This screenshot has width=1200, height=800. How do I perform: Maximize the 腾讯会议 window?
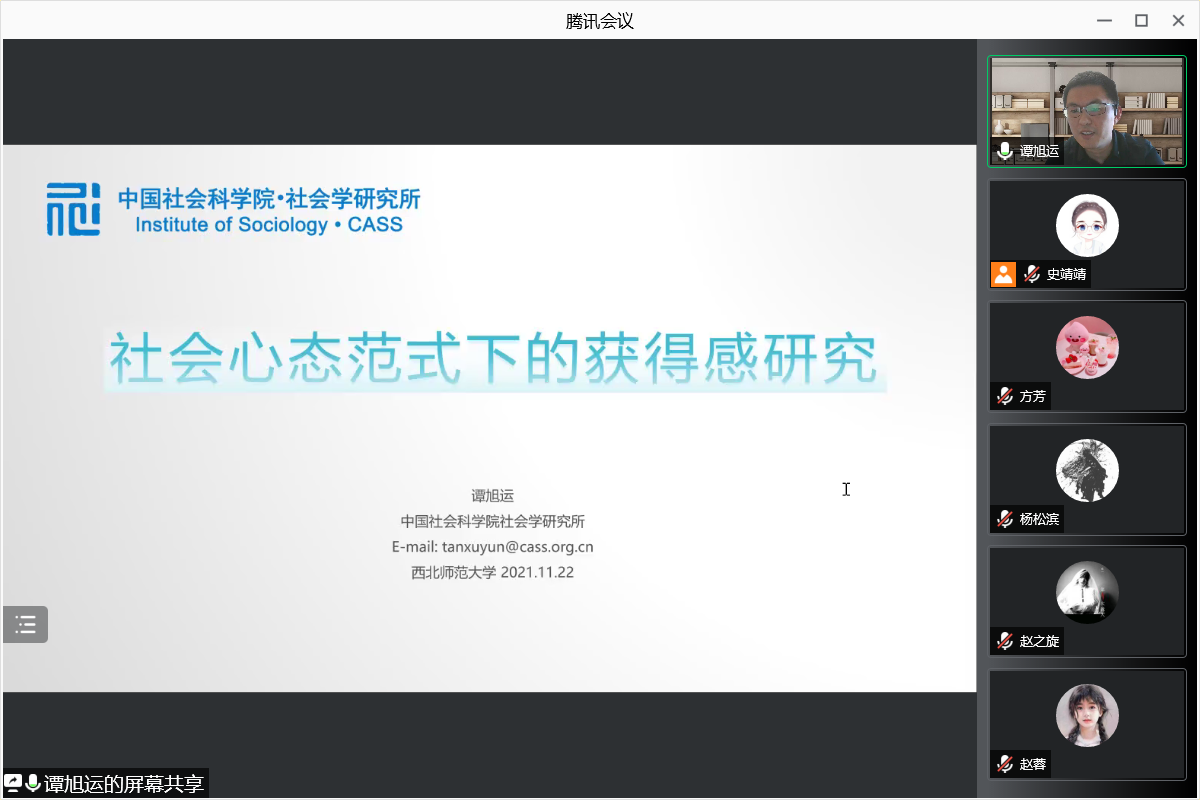(x=1141, y=20)
